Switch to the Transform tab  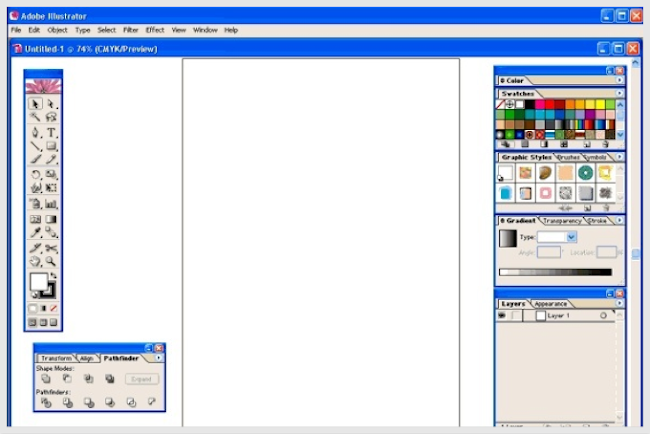[x=56, y=358]
